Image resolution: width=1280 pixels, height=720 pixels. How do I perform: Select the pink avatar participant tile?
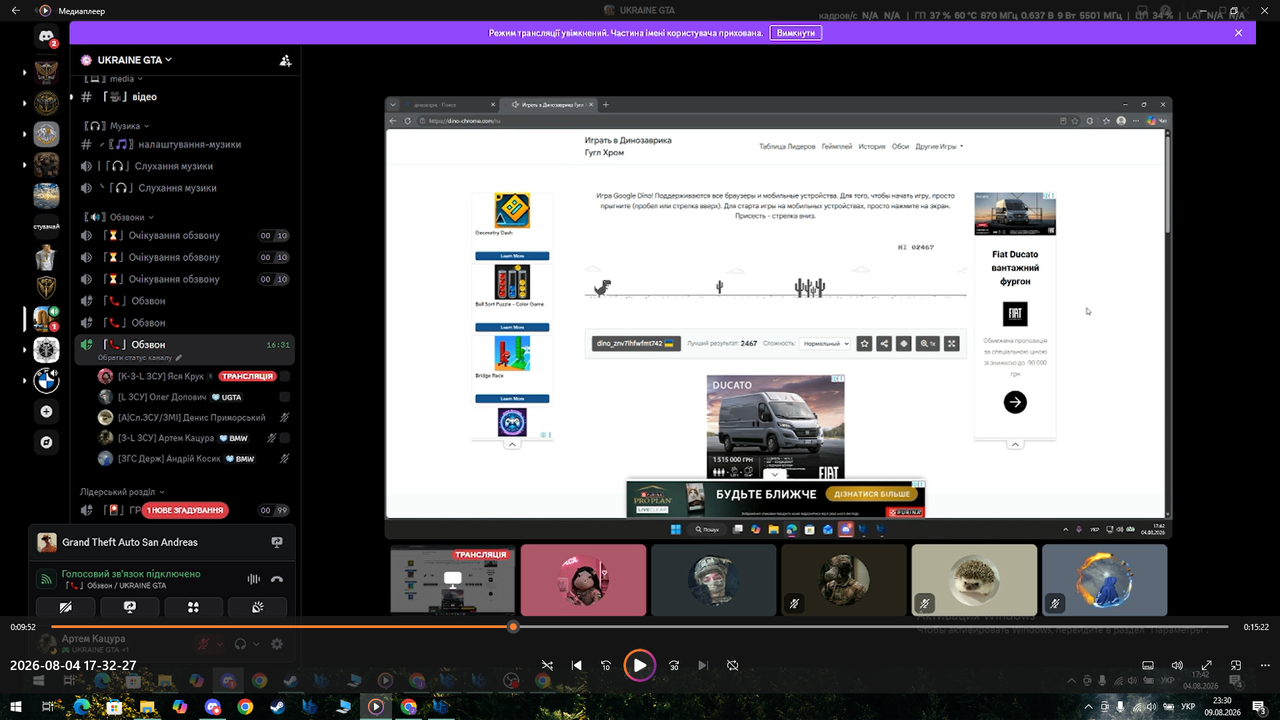(x=584, y=580)
